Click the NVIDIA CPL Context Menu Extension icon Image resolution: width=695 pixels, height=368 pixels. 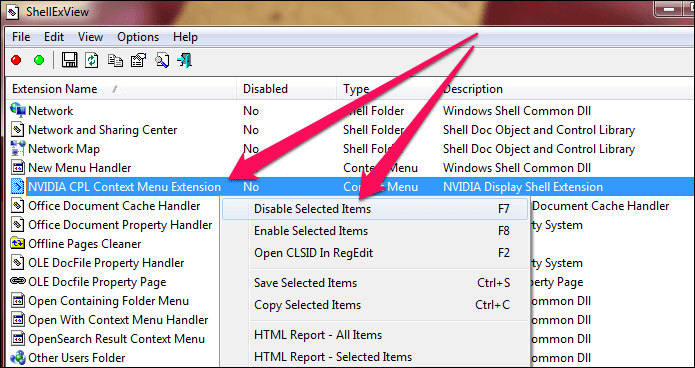point(18,187)
